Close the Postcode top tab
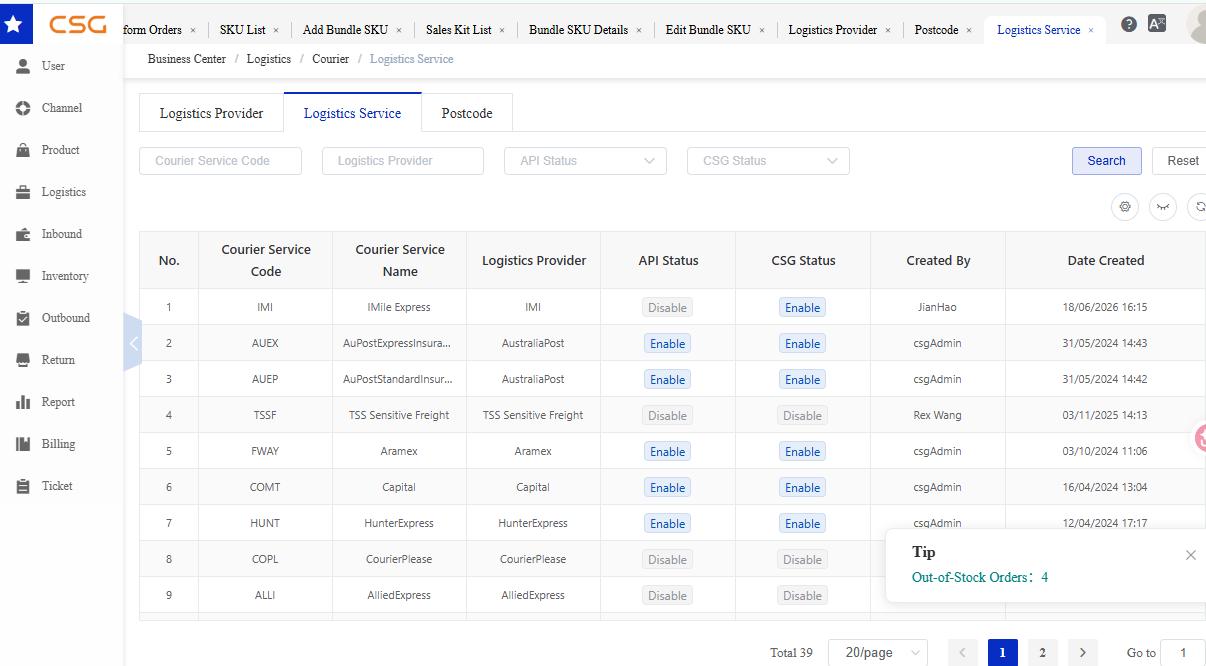The height and width of the screenshot is (666, 1206). click(969, 31)
